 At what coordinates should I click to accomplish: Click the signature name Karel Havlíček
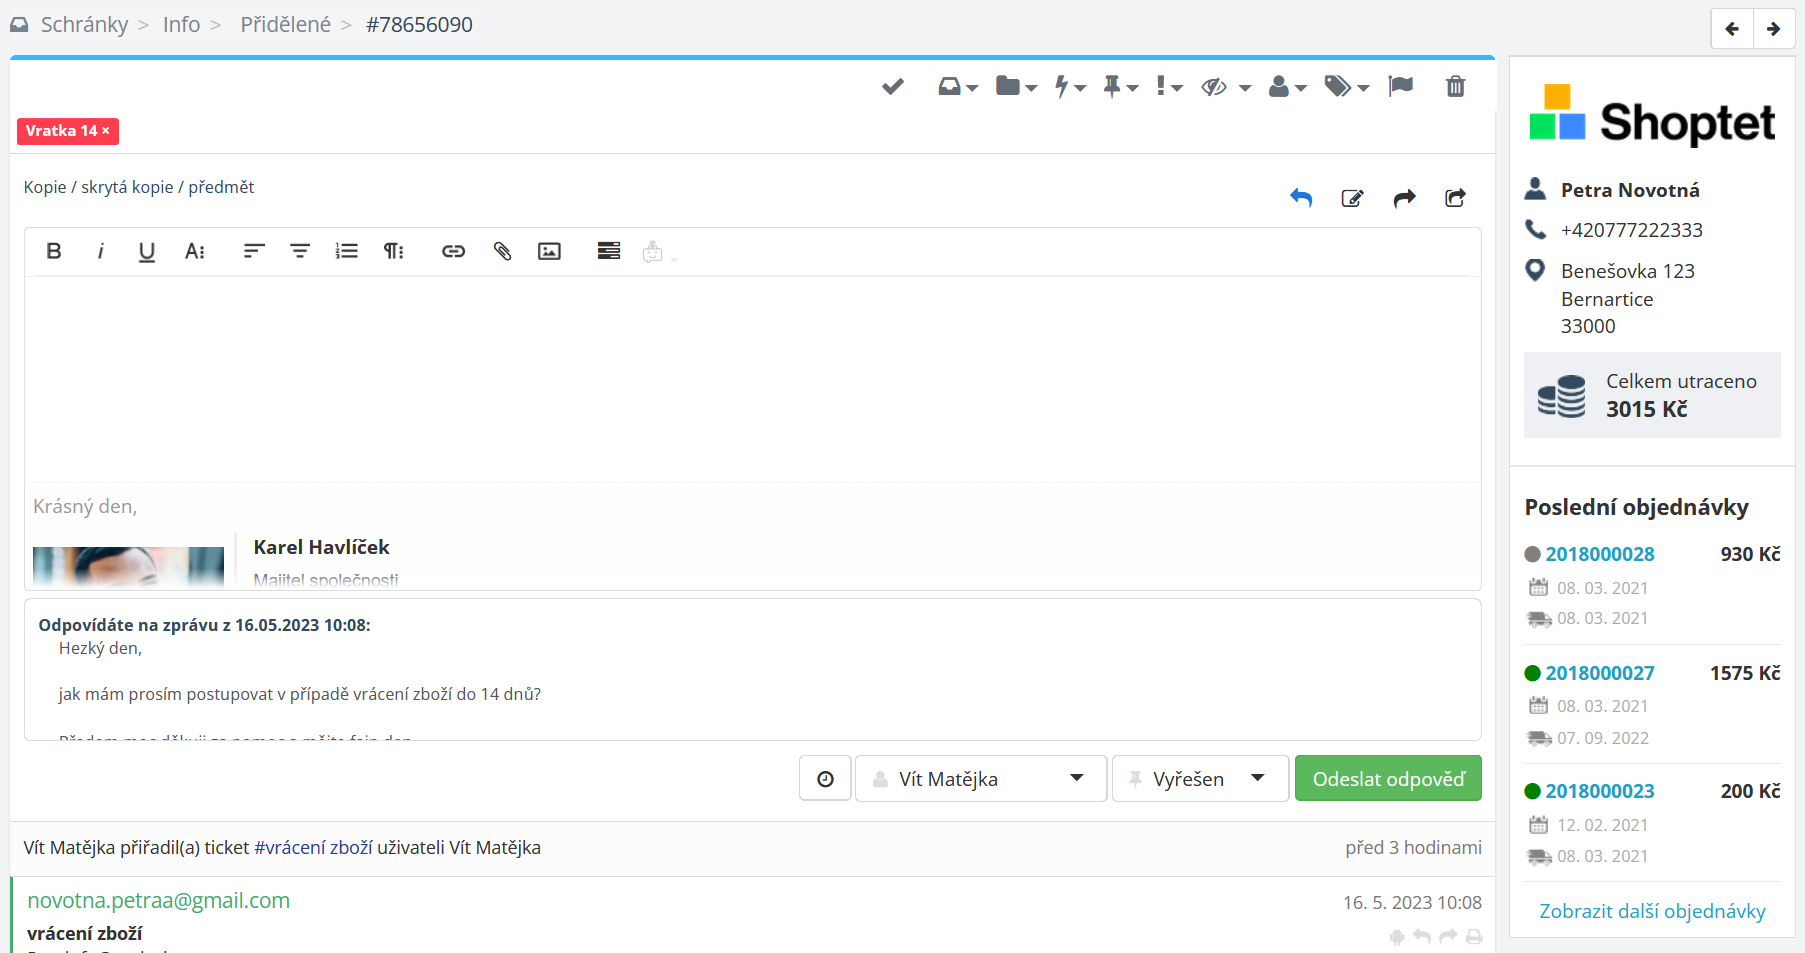pyautogui.click(x=321, y=547)
